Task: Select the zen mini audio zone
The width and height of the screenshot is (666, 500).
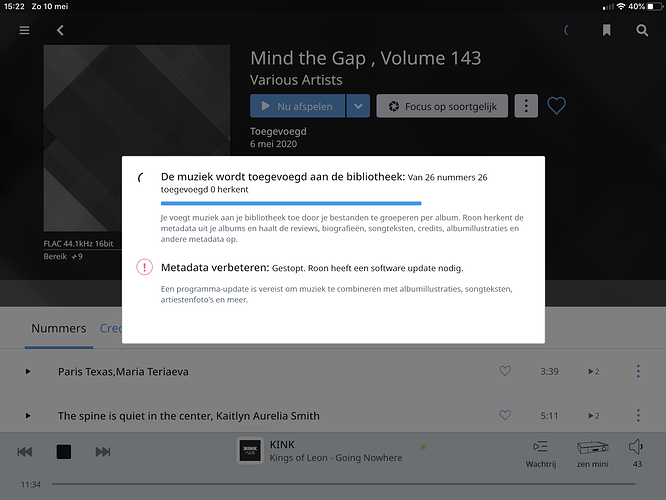Action: 593,454
